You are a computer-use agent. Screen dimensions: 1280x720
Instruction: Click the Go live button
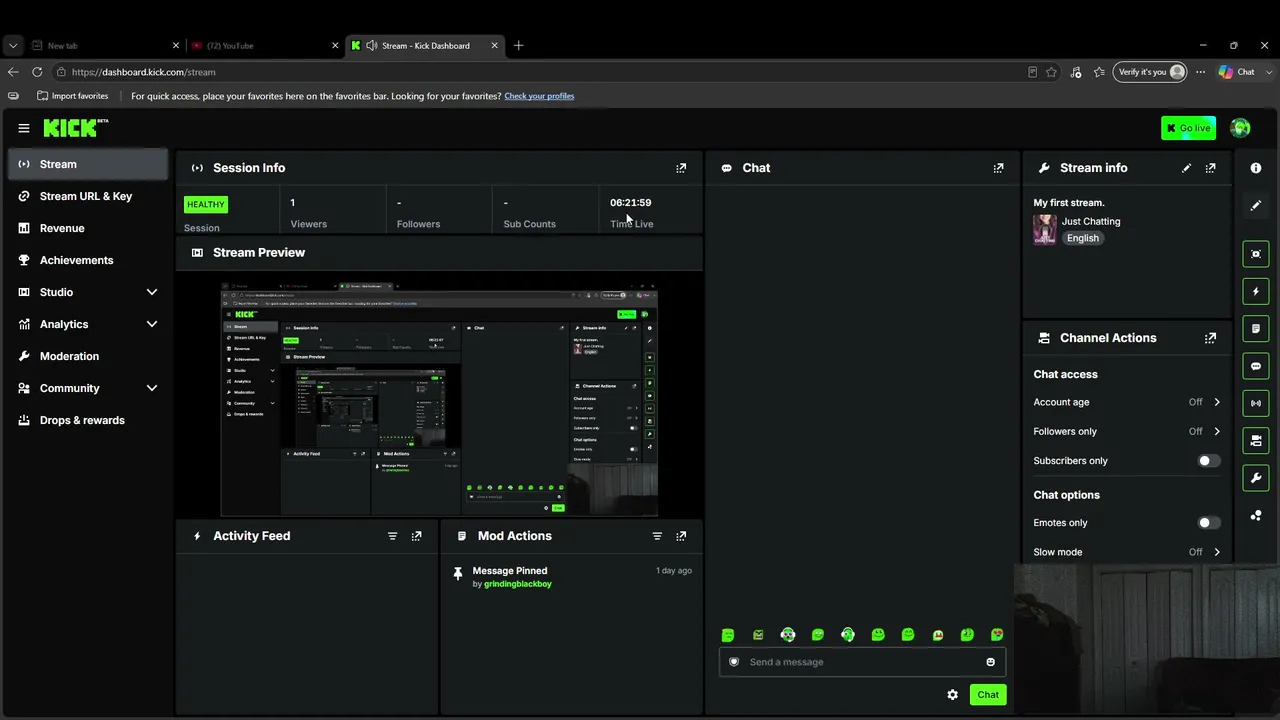1188,128
